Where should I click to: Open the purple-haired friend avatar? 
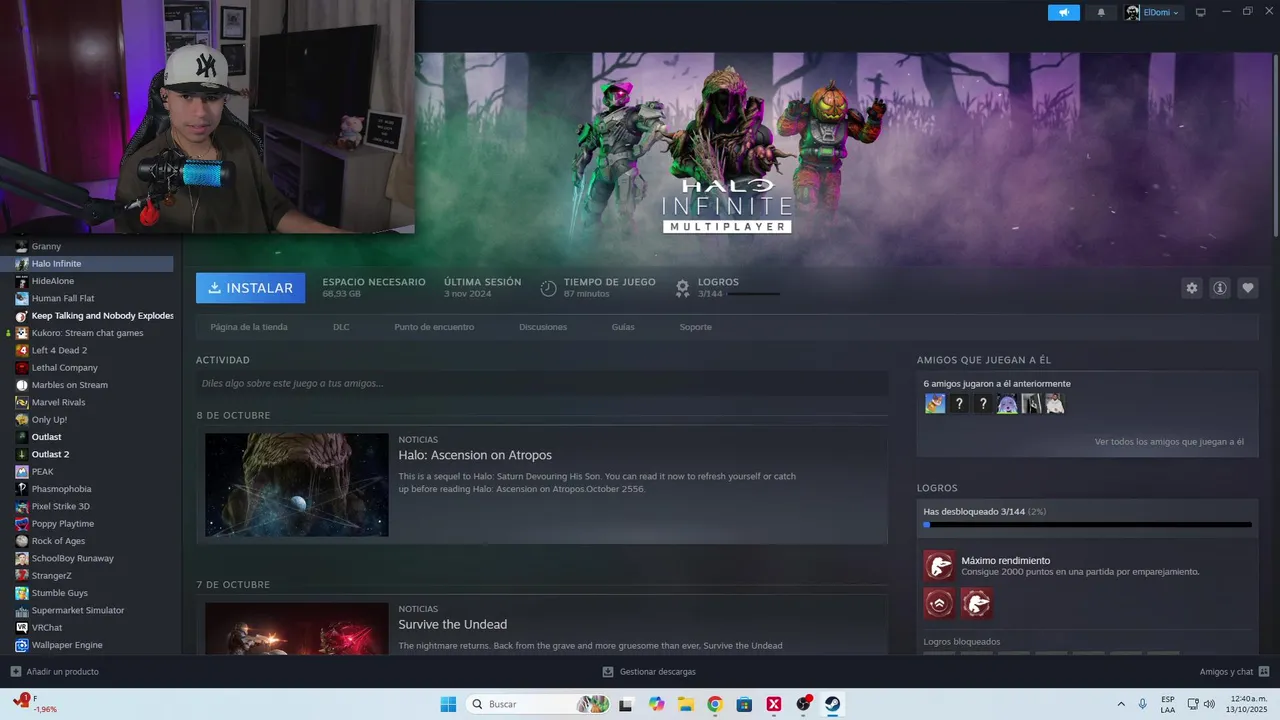tap(1007, 404)
